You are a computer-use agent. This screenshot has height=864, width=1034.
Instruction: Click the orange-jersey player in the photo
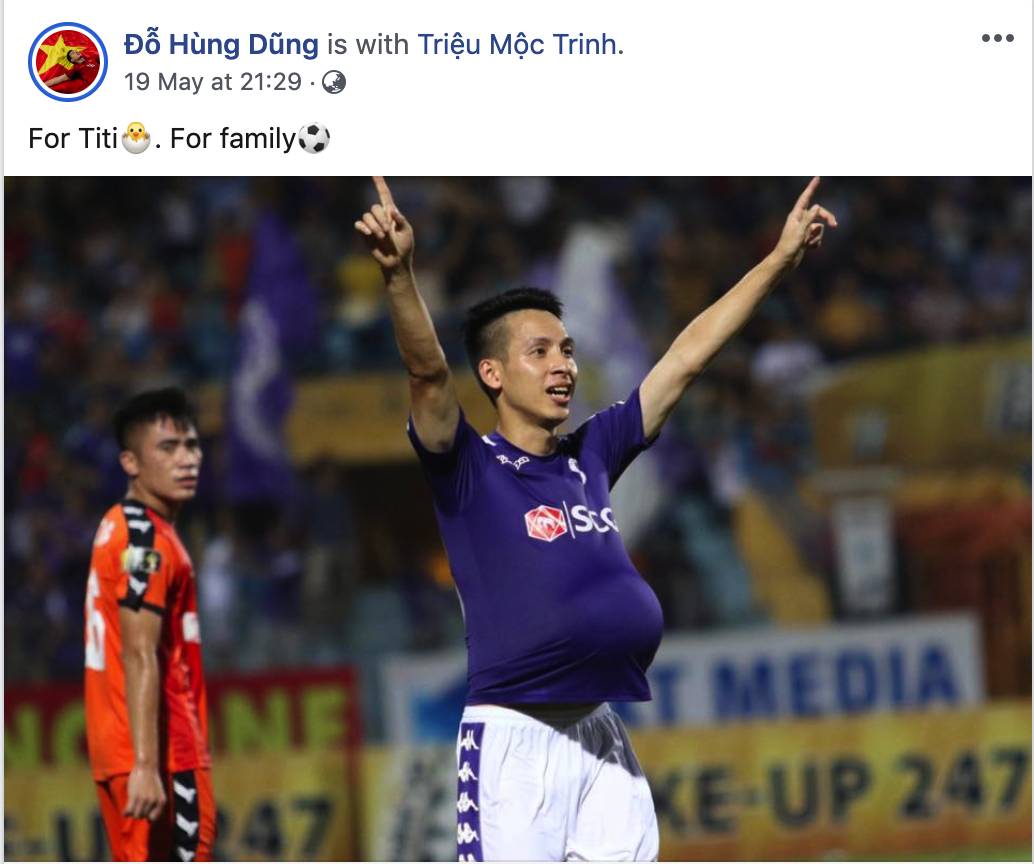pyautogui.click(x=149, y=623)
